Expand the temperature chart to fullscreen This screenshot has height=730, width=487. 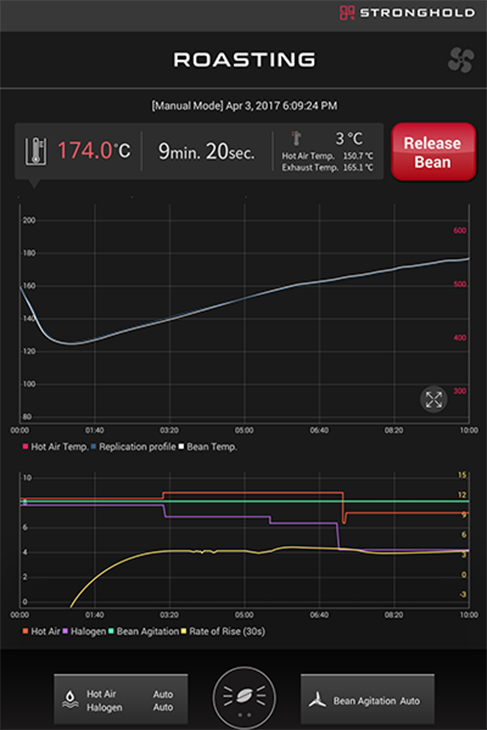[x=434, y=399]
